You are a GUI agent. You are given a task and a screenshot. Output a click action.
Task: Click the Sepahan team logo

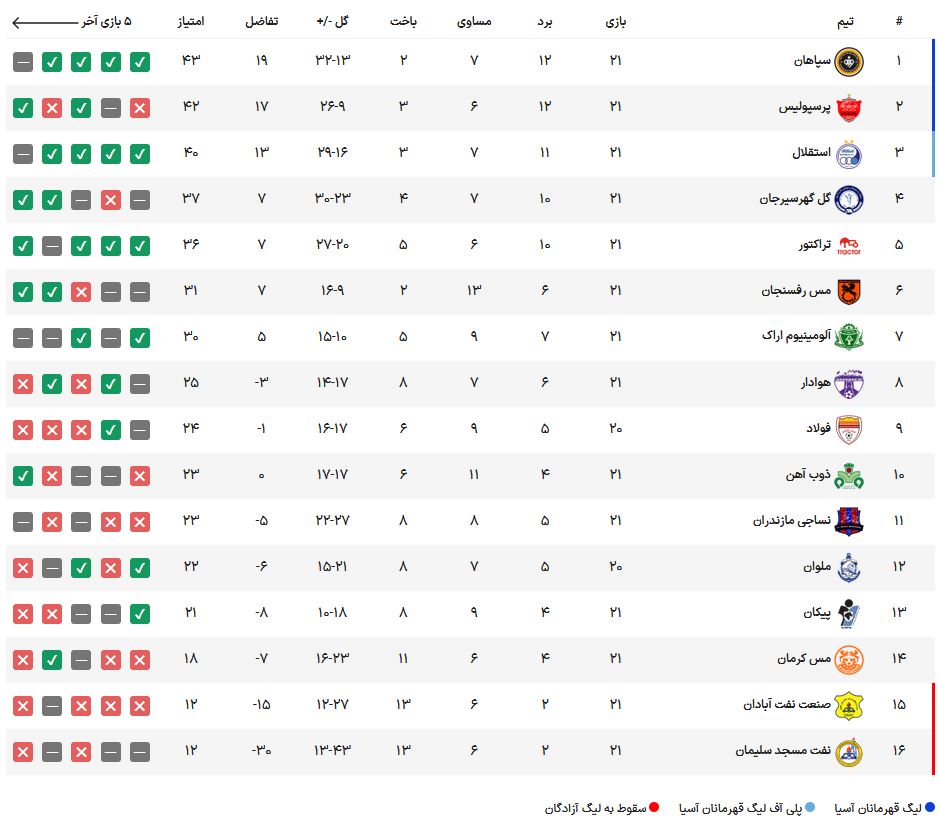pyautogui.click(x=849, y=62)
